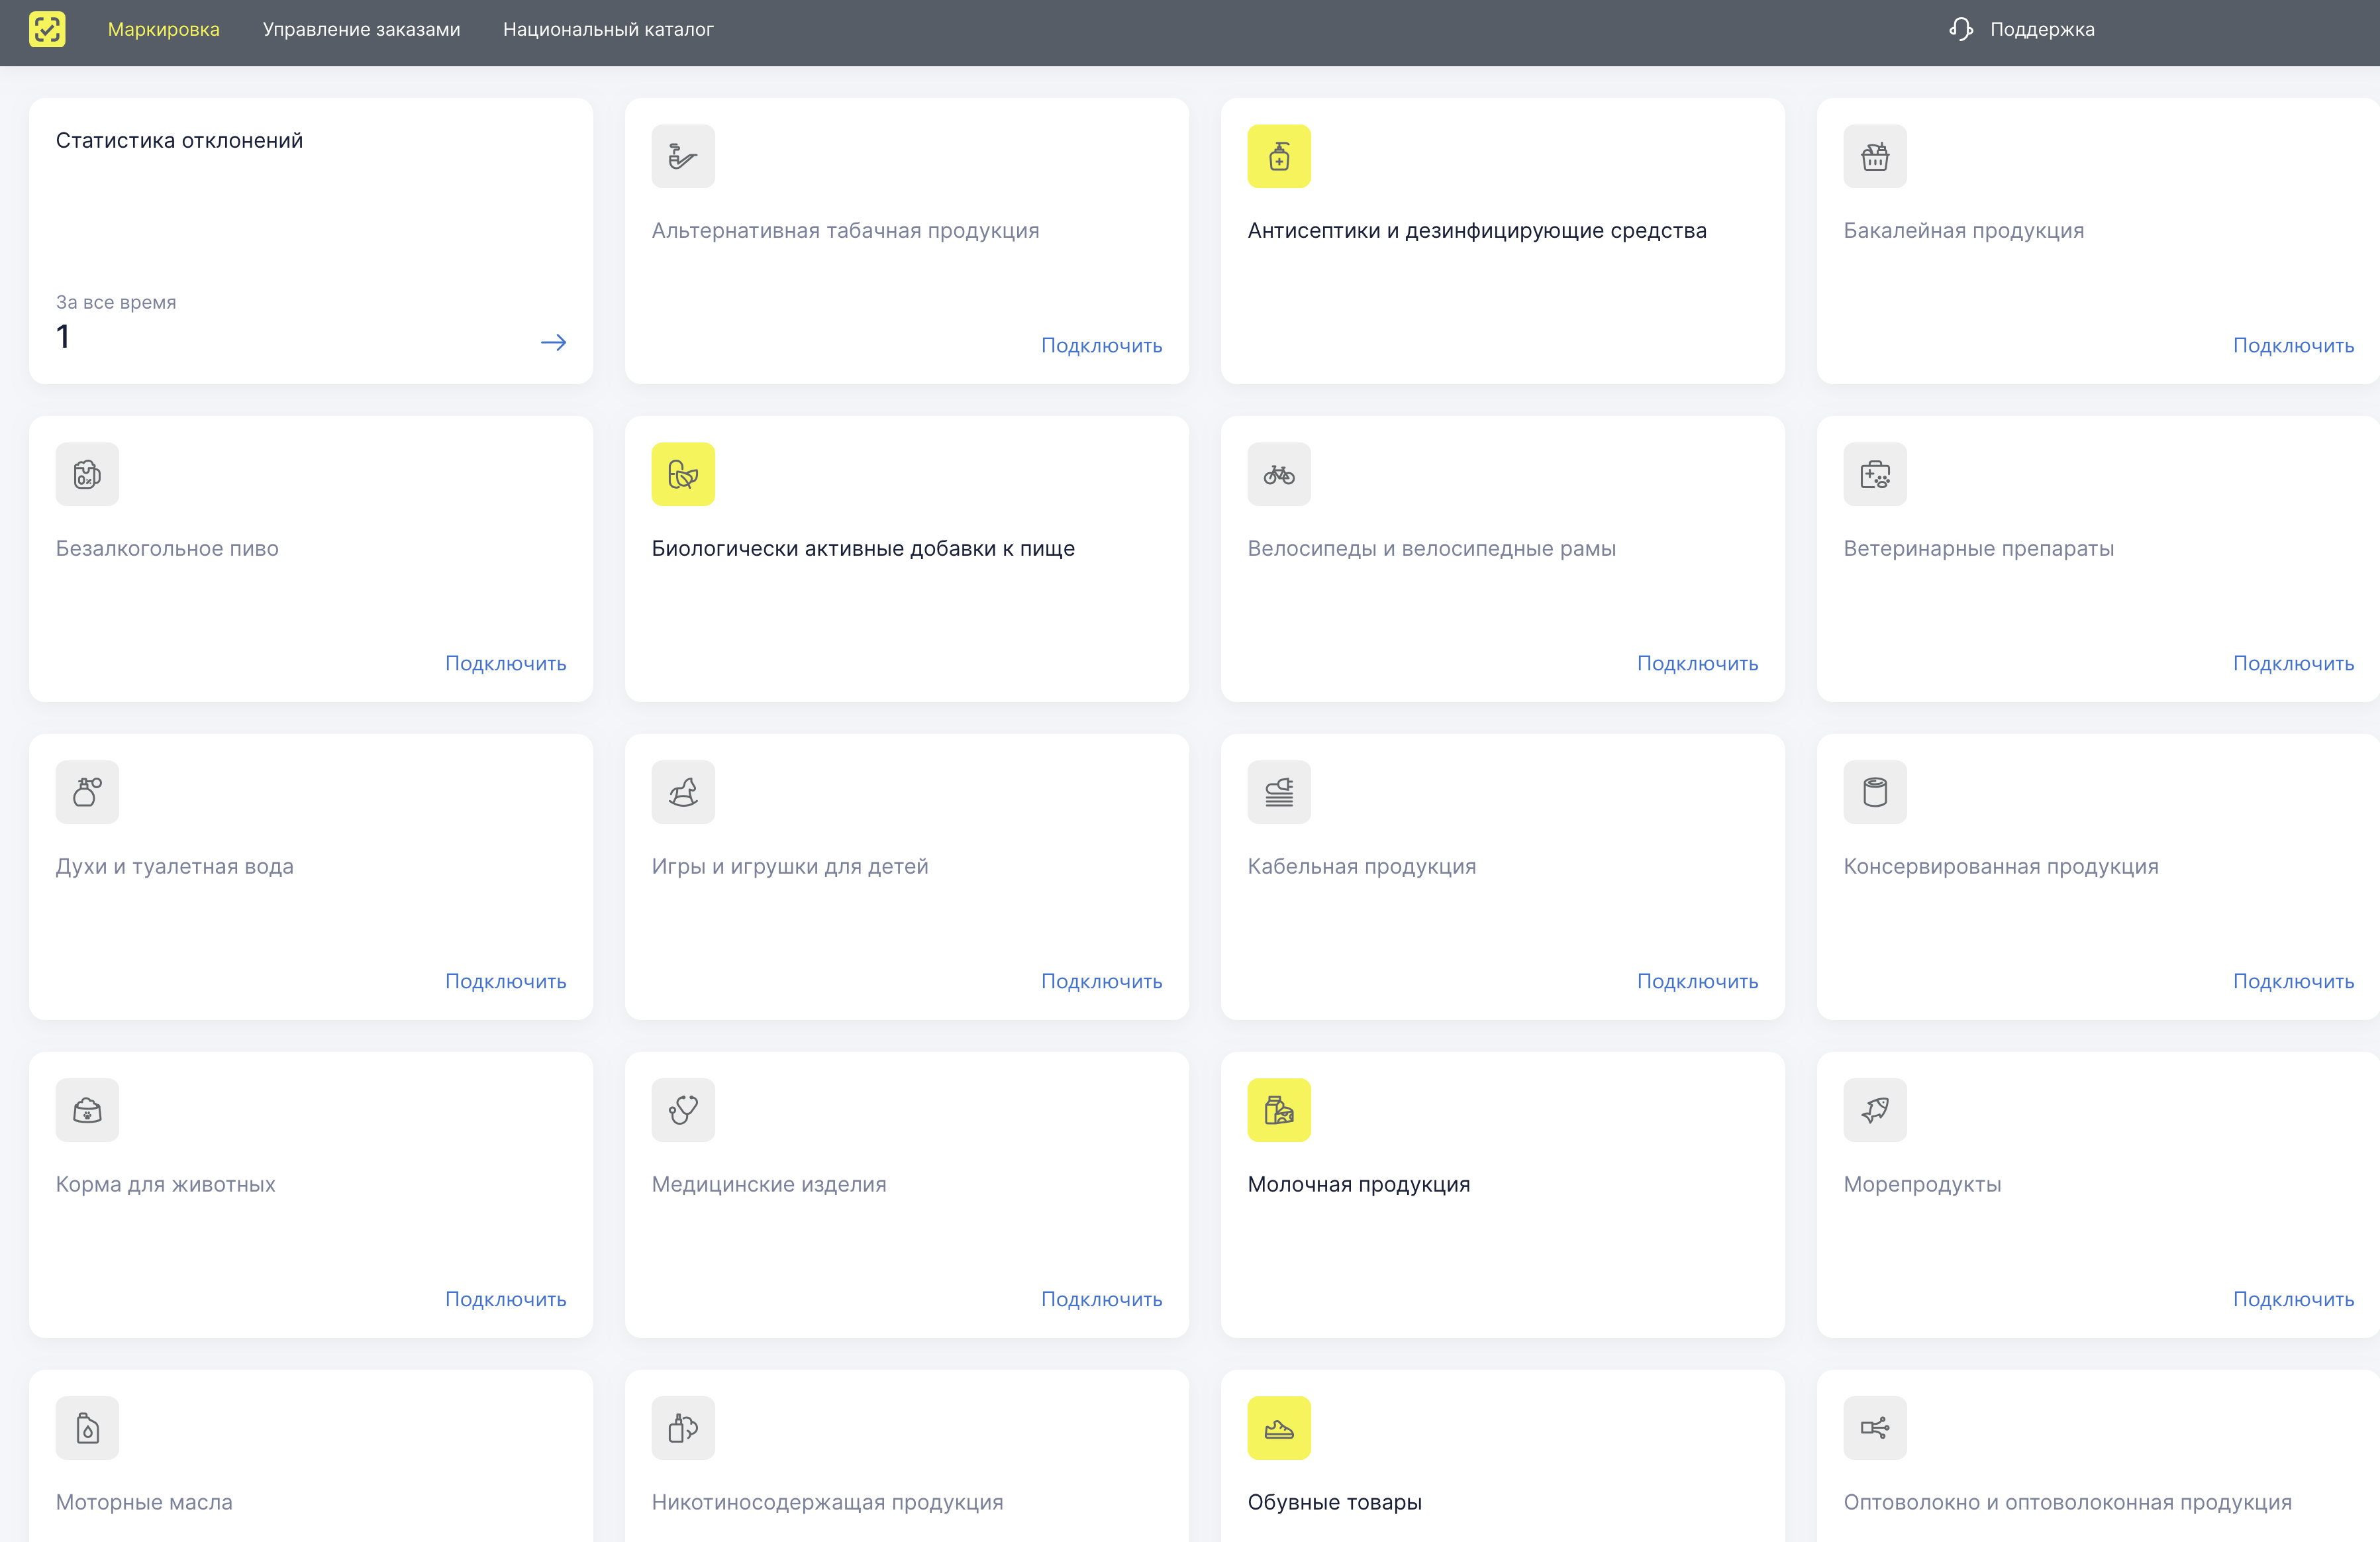Click the pet food bowl icon
This screenshot has width=2380, height=1542.
(x=87, y=1110)
